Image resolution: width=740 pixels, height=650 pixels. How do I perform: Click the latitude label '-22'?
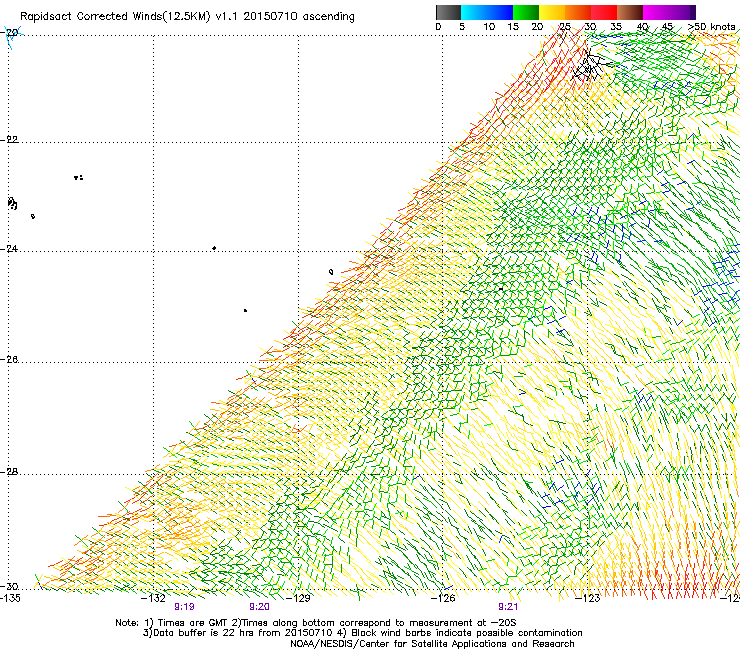click(x=10, y=139)
